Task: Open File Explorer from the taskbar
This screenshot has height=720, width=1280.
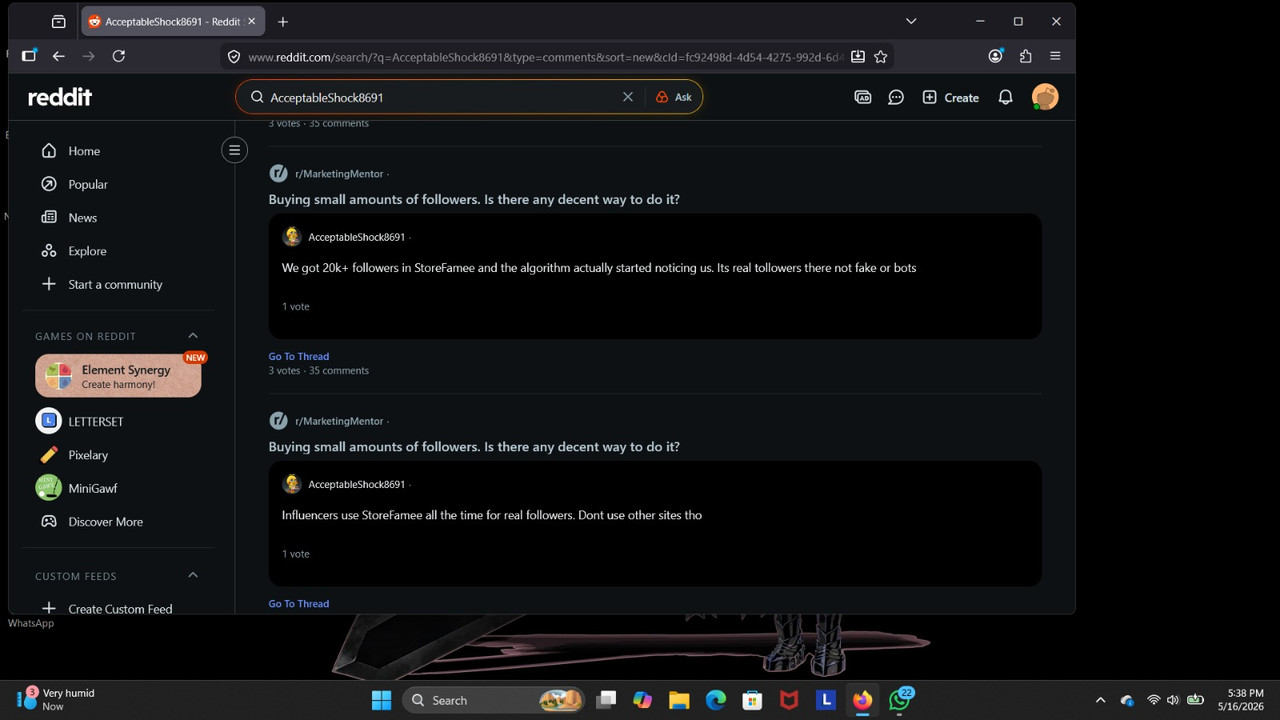Action: (679, 700)
